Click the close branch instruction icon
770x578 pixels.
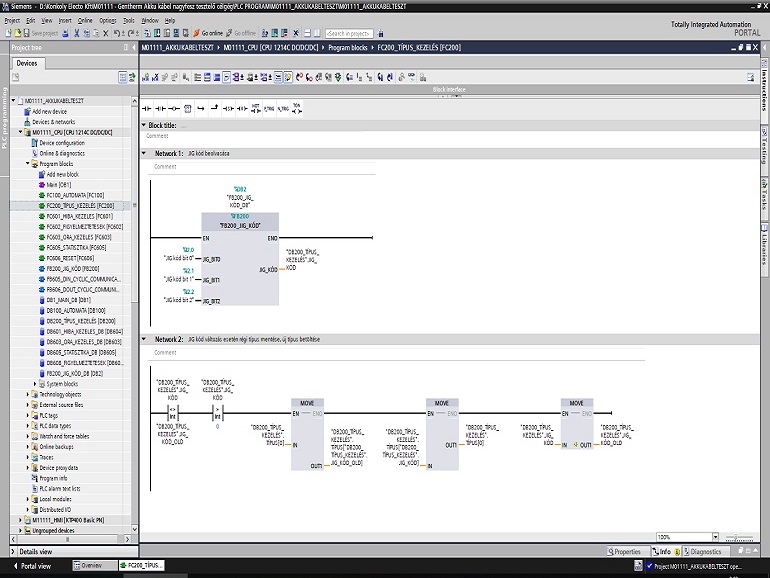215,109
